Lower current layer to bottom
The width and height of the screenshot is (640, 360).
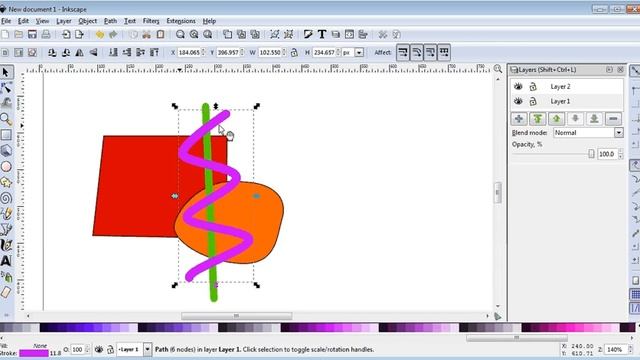594,119
